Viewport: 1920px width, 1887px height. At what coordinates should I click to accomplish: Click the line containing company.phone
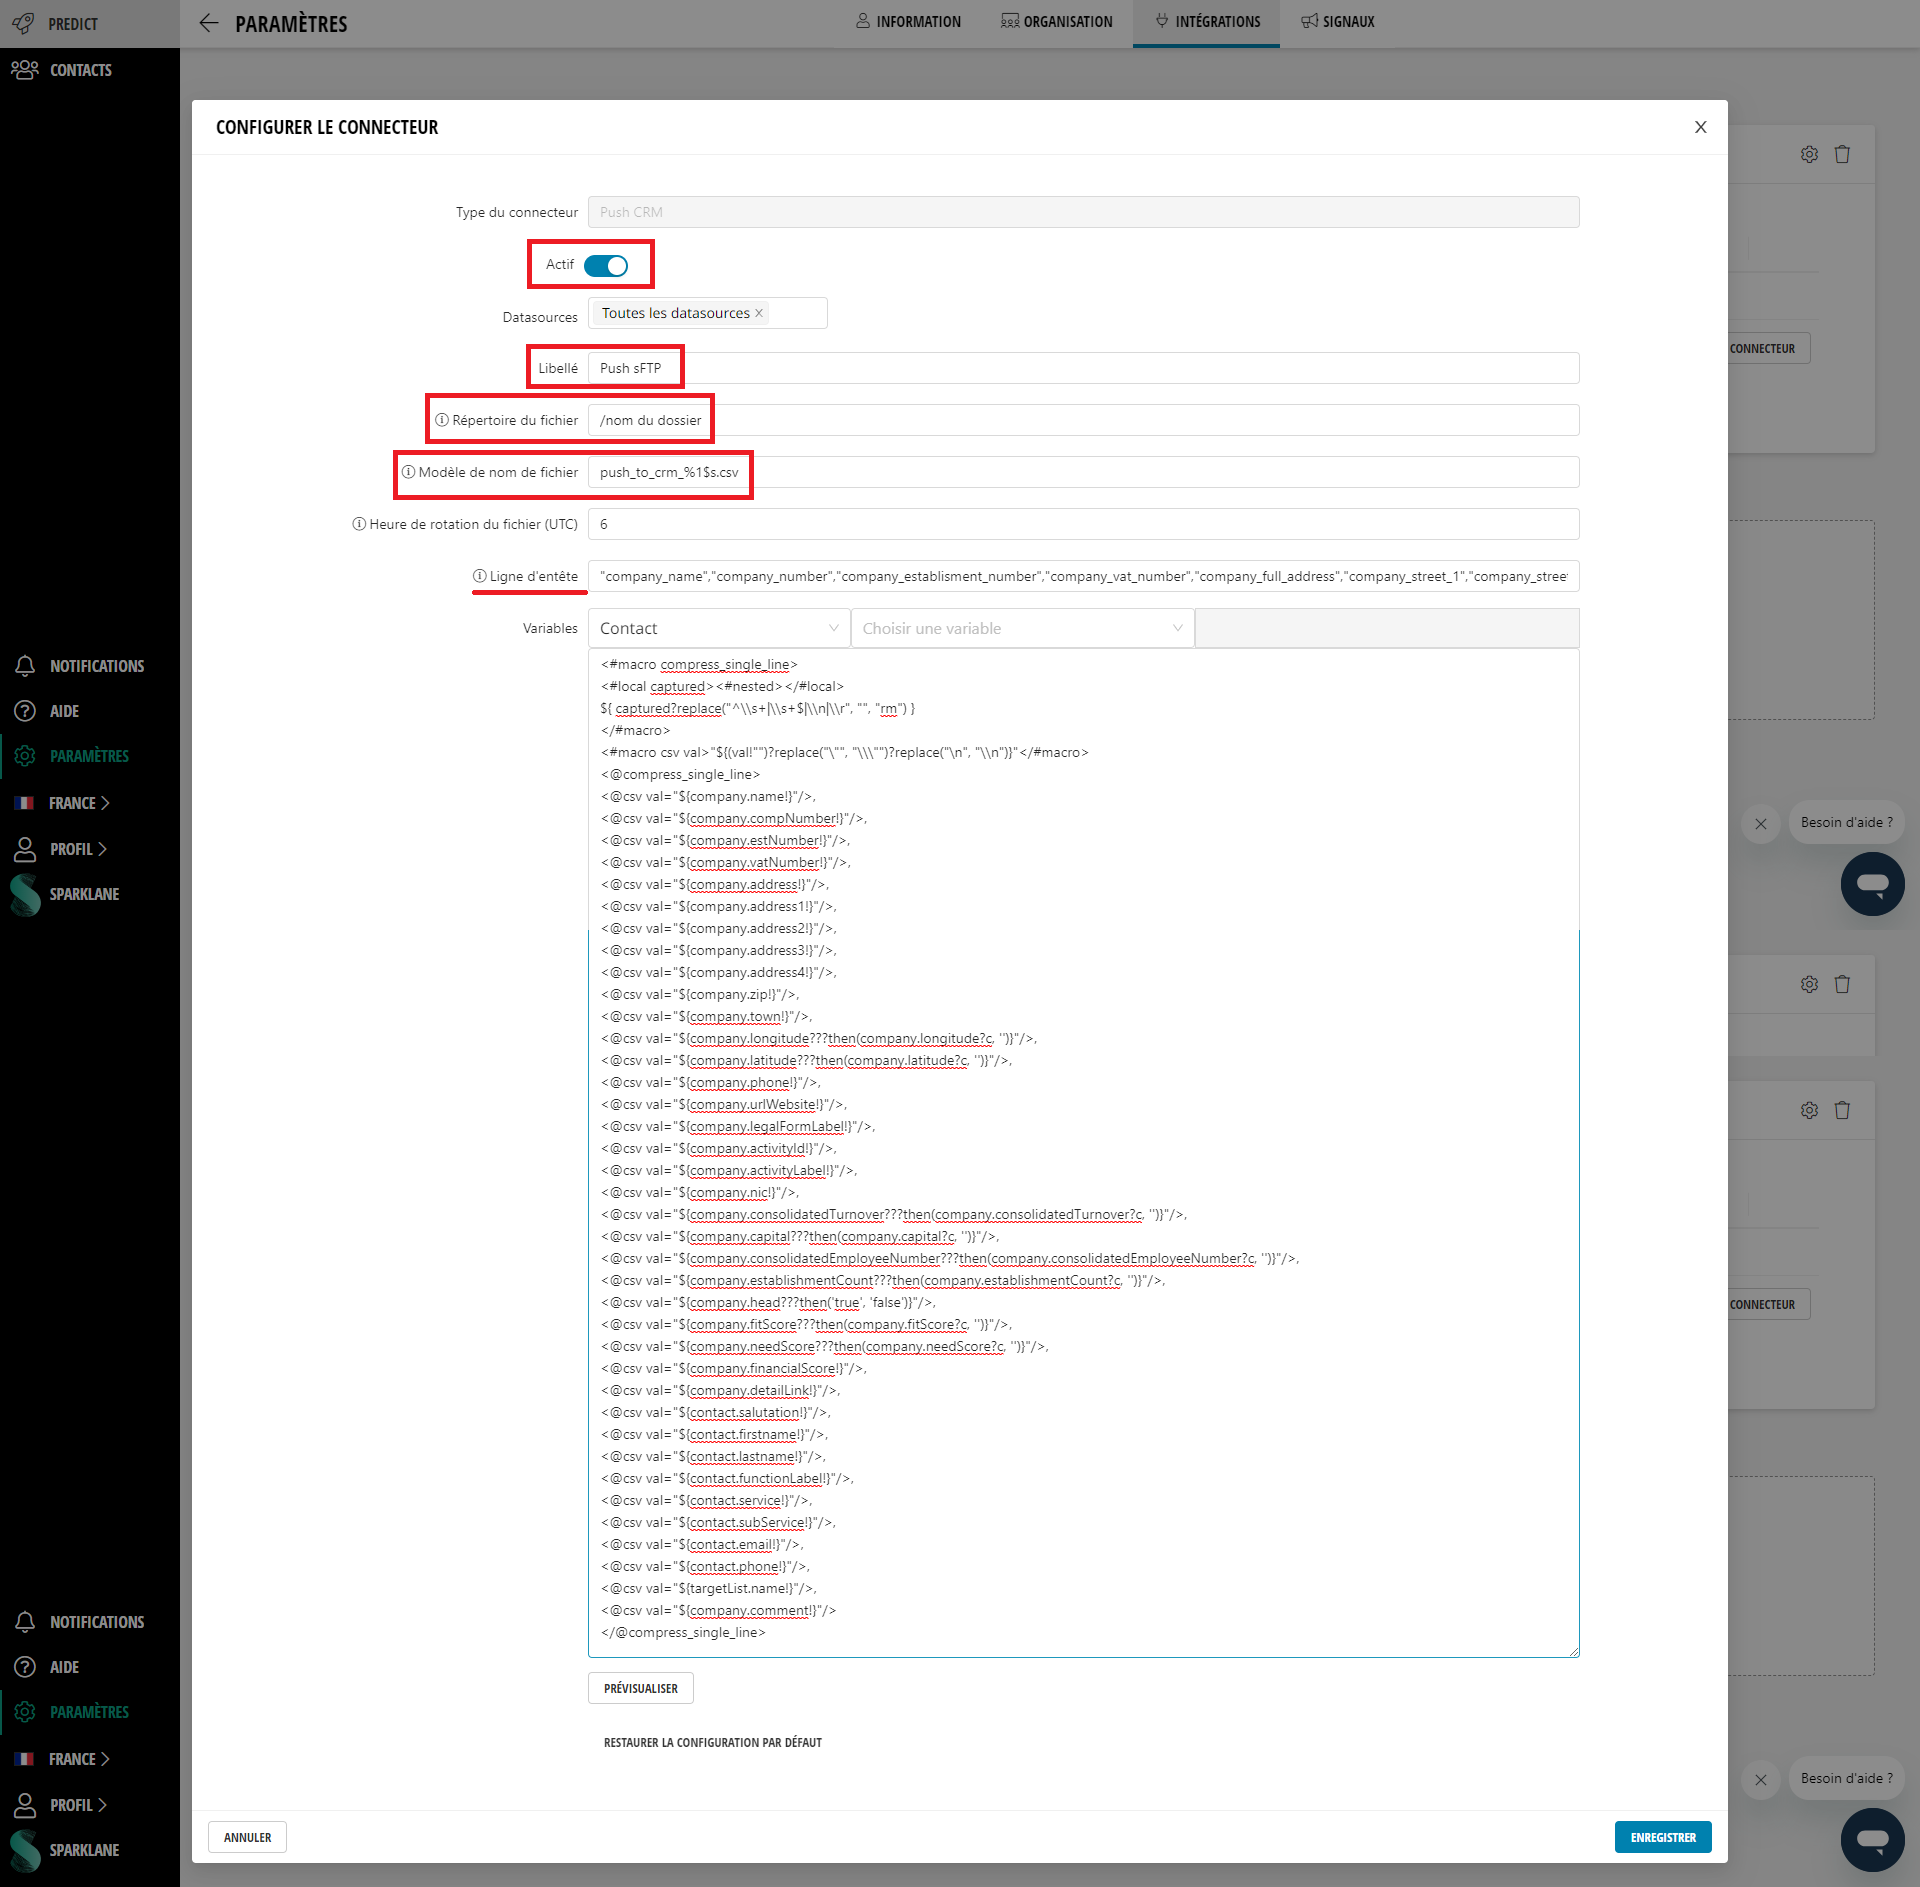pyautogui.click(x=711, y=1082)
